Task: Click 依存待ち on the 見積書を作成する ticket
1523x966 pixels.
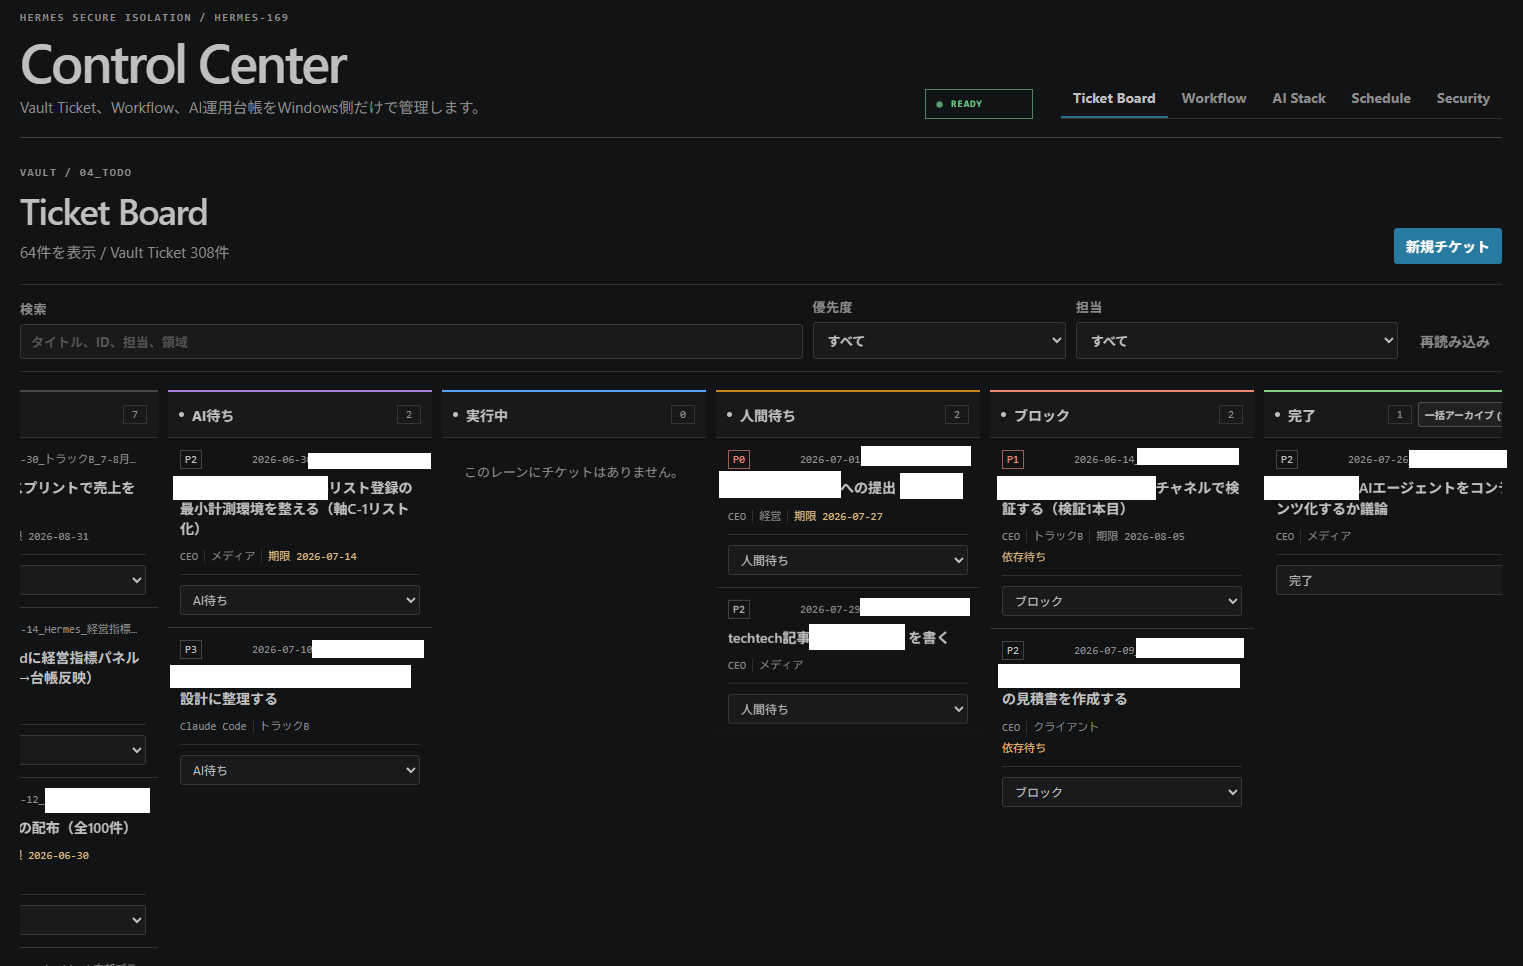Action: (1024, 748)
